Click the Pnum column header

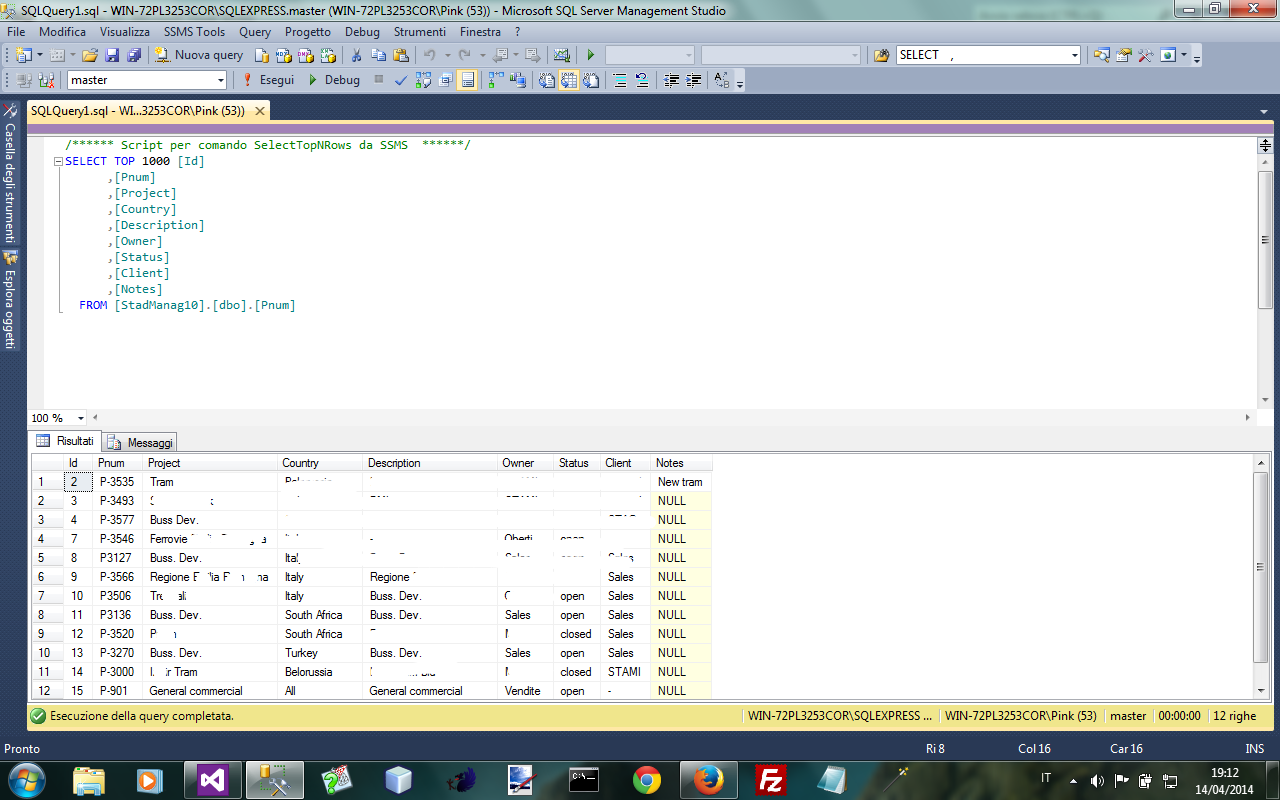tap(119, 463)
